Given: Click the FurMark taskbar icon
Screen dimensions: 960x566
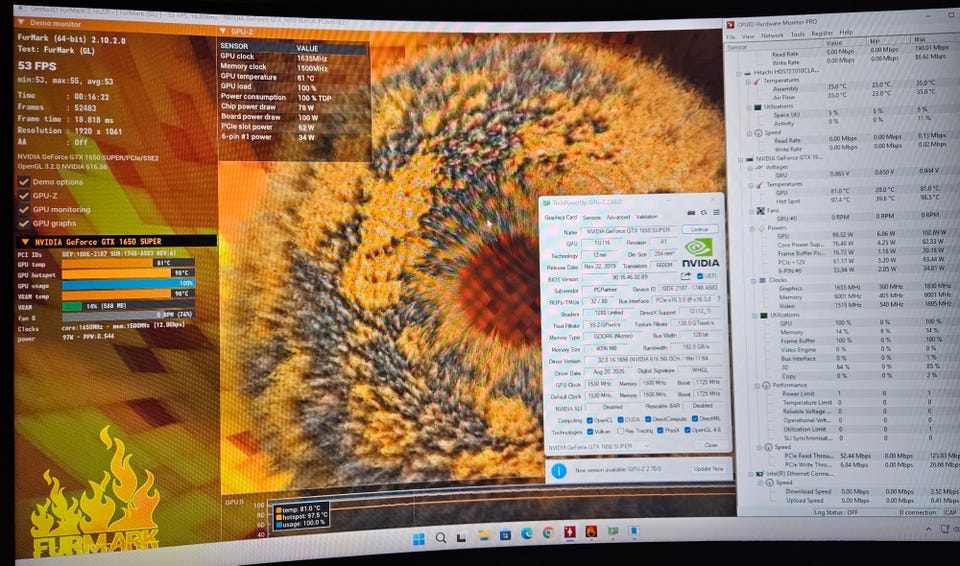Looking at the screenshot, I should pos(591,530).
